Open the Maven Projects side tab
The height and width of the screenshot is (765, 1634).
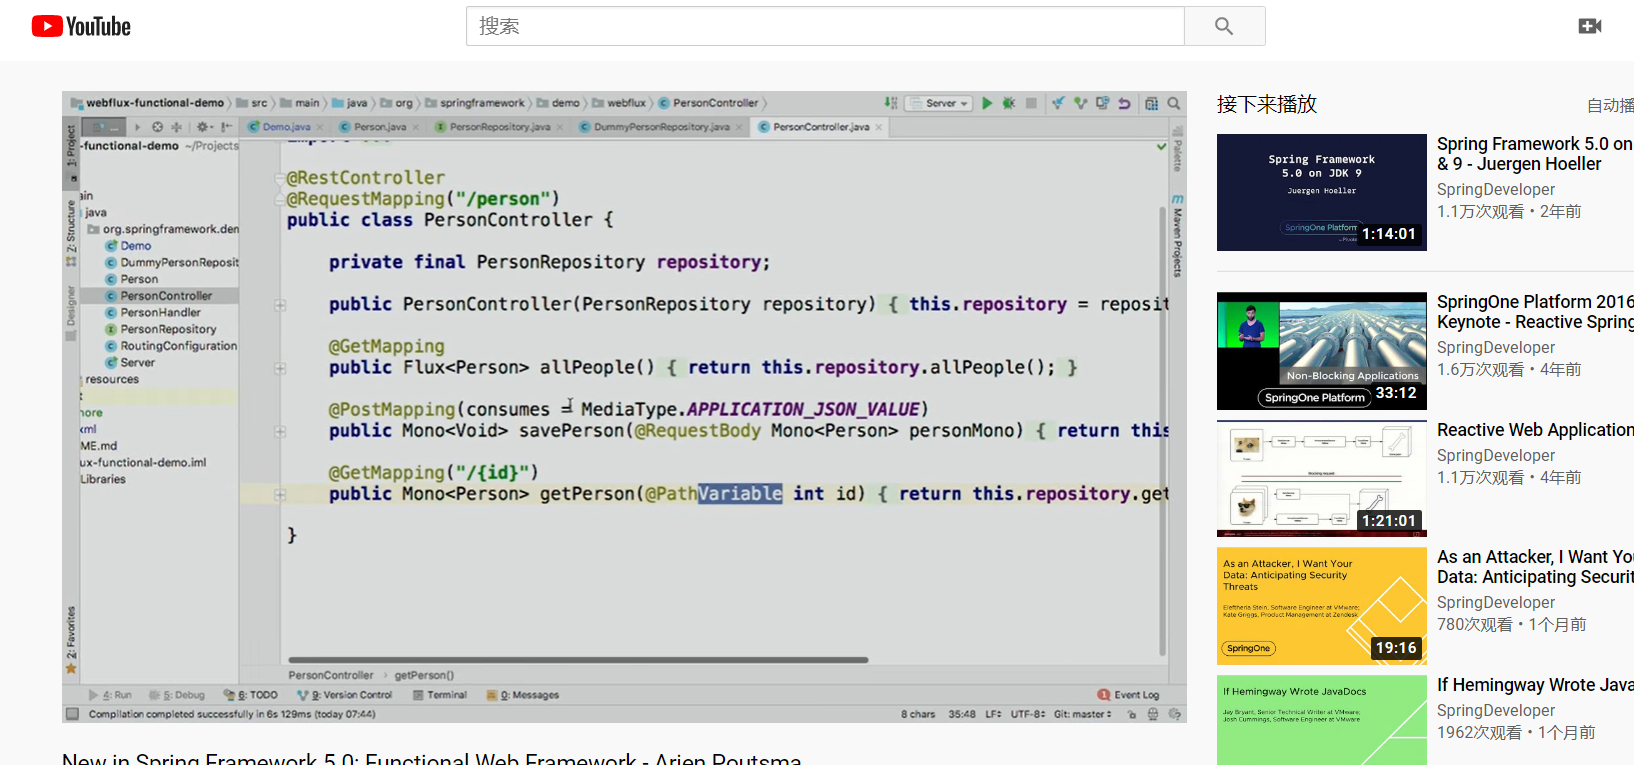pos(1177,236)
